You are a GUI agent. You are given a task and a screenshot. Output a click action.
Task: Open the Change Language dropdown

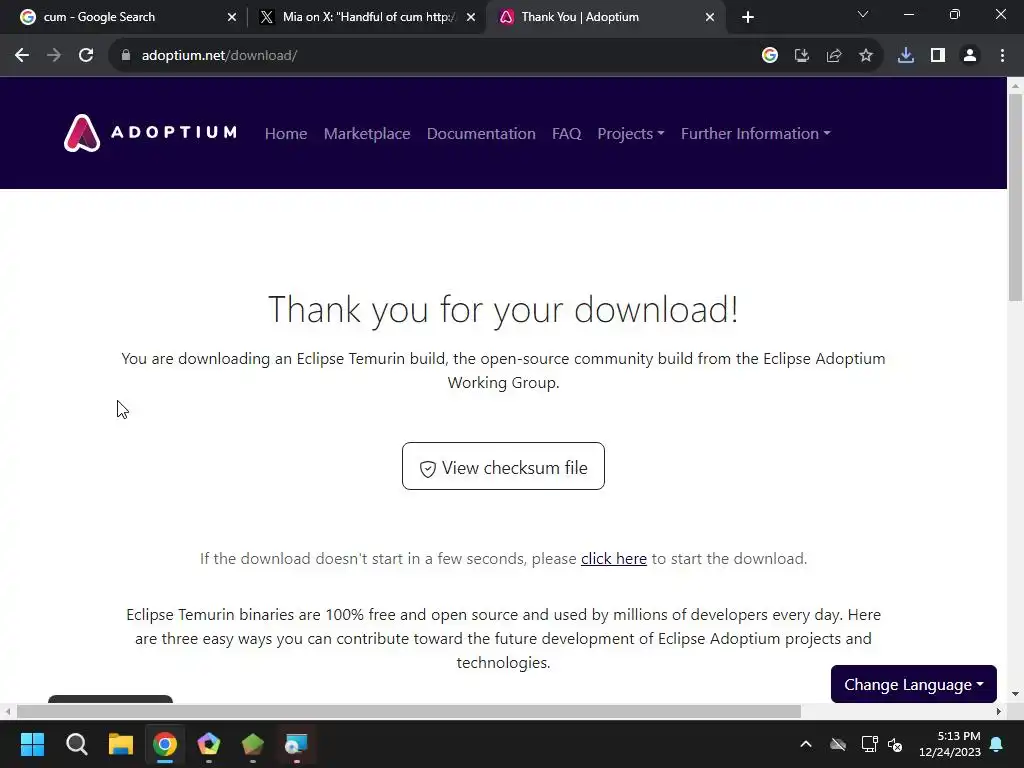pyautogui.click(x=914, y=684)
